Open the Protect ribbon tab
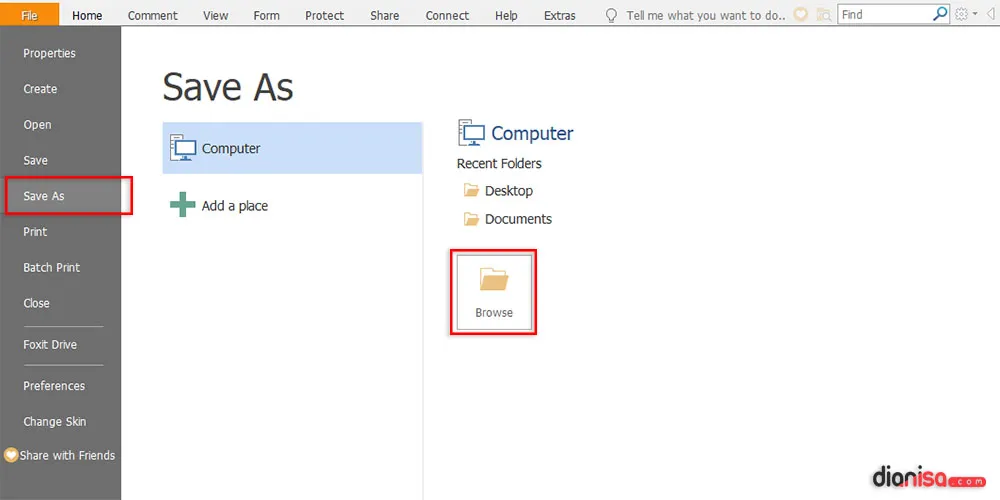The image size is (1000, 500). coord(324,15)
